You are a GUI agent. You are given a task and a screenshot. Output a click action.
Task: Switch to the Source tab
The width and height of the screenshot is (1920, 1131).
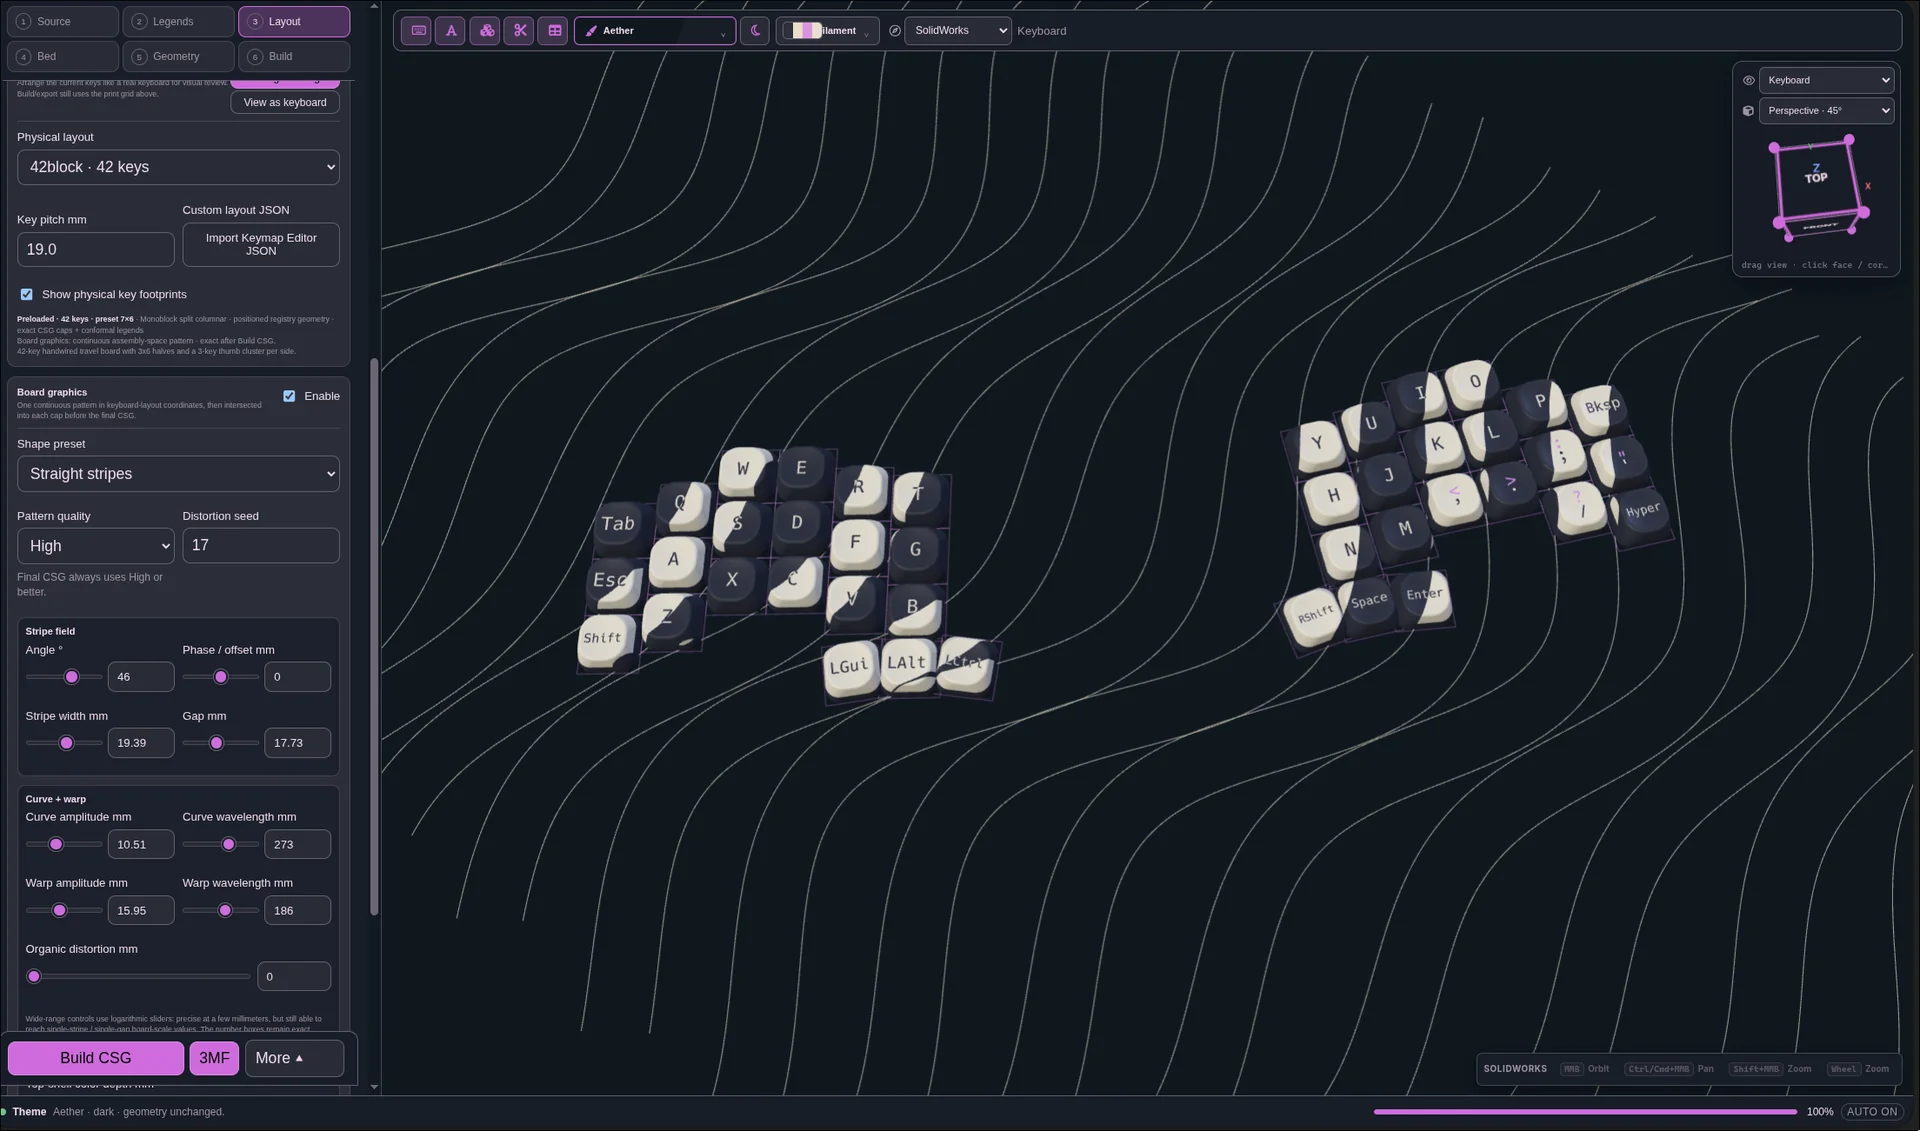[63, 22]
